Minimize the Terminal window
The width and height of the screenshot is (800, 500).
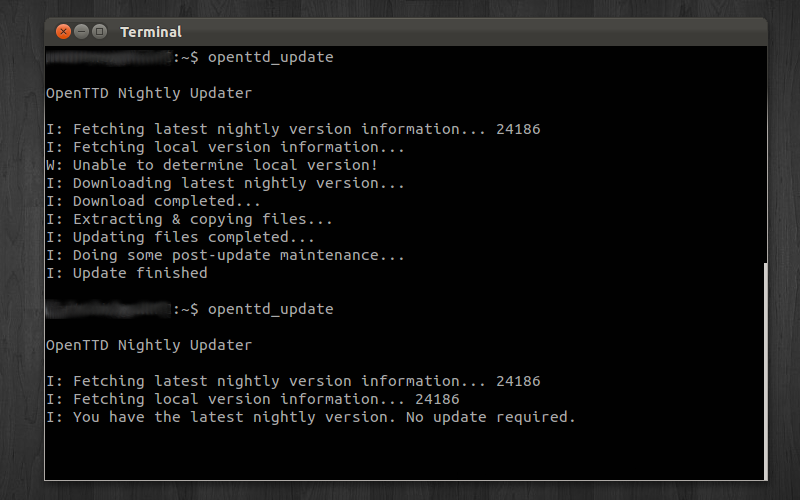click(x=82, y=32)
